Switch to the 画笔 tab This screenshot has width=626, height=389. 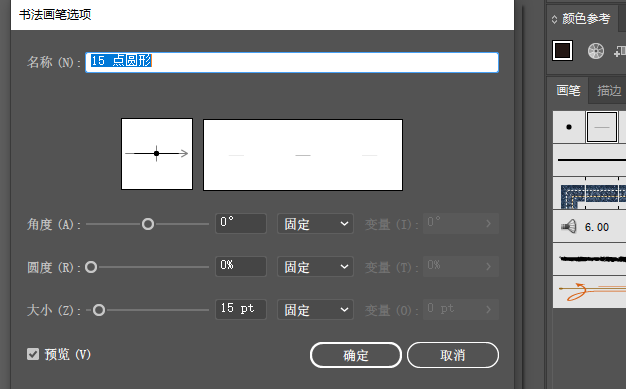(568, 91)
